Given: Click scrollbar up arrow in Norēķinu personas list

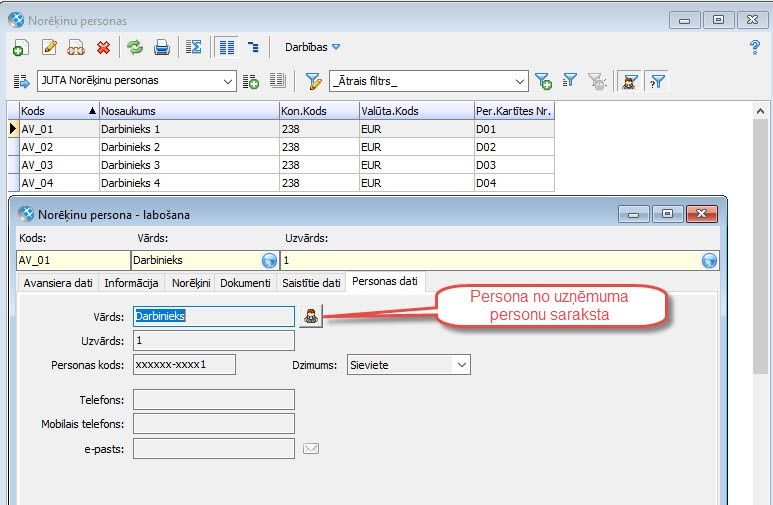Looking at the screenshot, I should coord(760,111).
